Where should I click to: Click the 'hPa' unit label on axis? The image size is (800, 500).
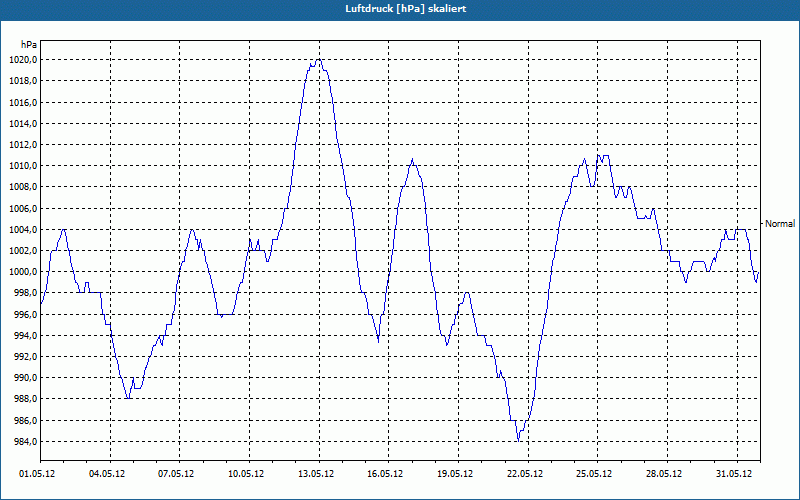click(x=29, y=45)
